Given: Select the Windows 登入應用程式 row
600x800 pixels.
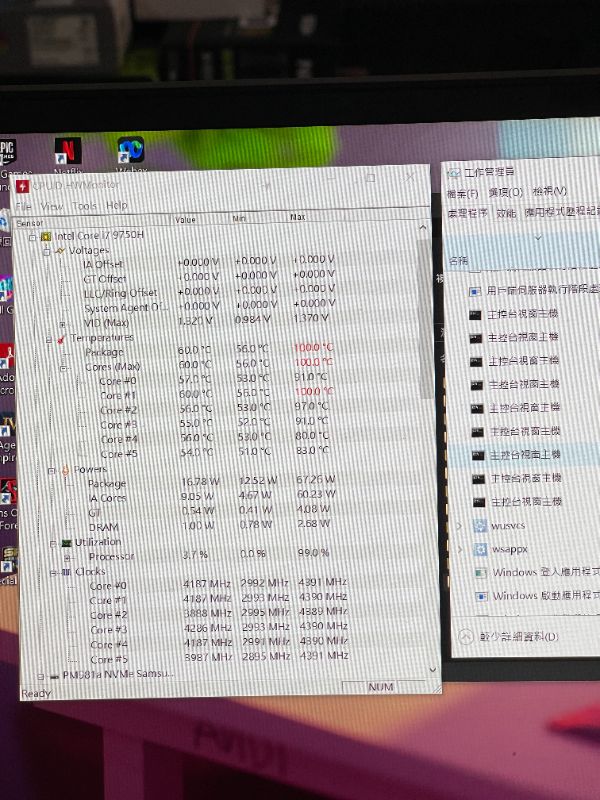Looking at the screenshot, I should tap(527, 573).
